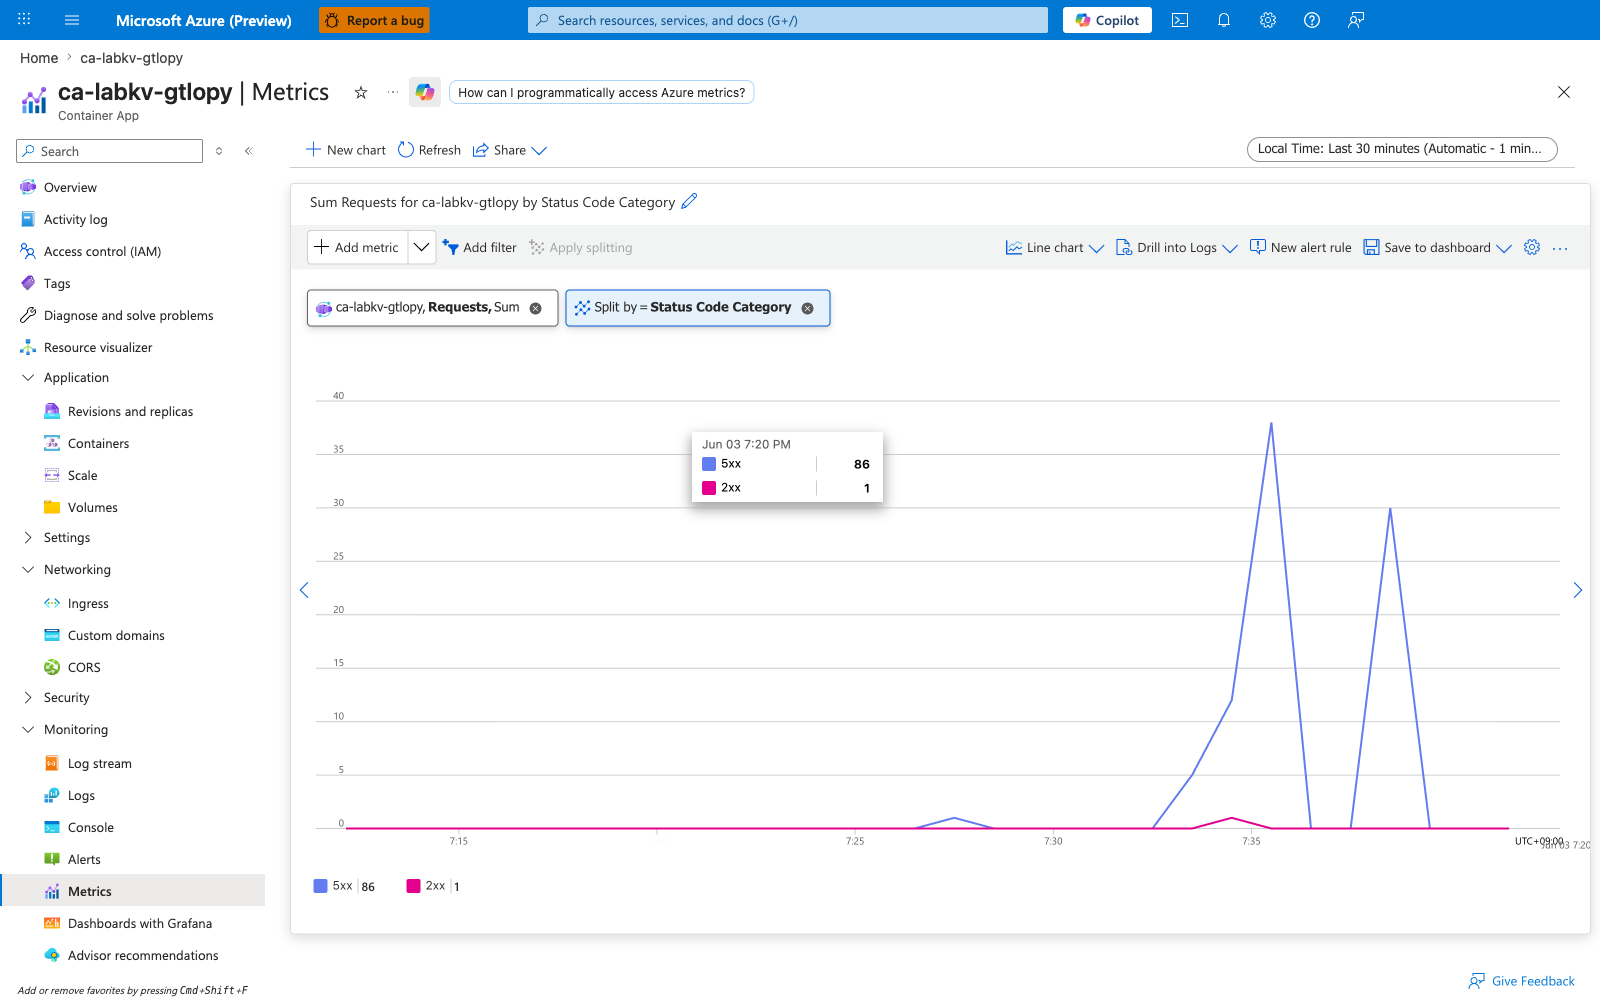1600x1000 pixels.
Task: Open Drill into Logs dropdown
Action: pyautogui.click(x=1177, y=247)
